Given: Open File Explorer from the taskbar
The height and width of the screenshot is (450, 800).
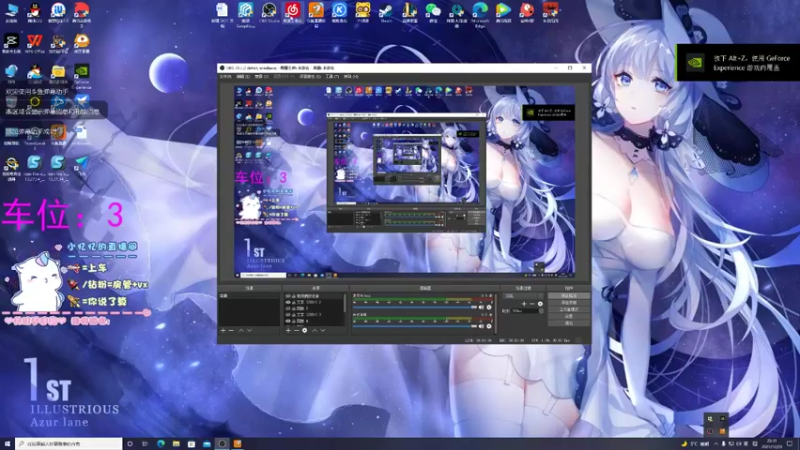Looking at the screenshot, I should tap(176, 444).
